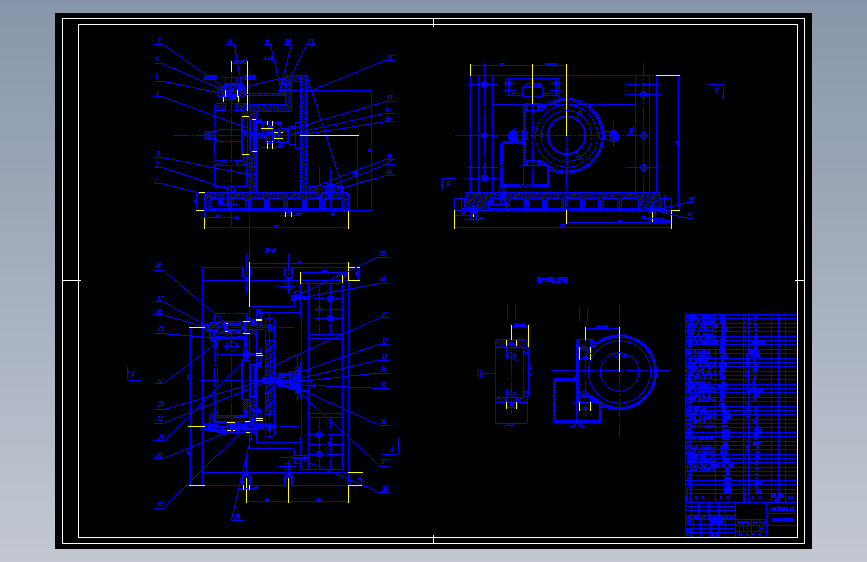Click the B section marker at upper right
The image size is (867, 562).
coord(717,91)
